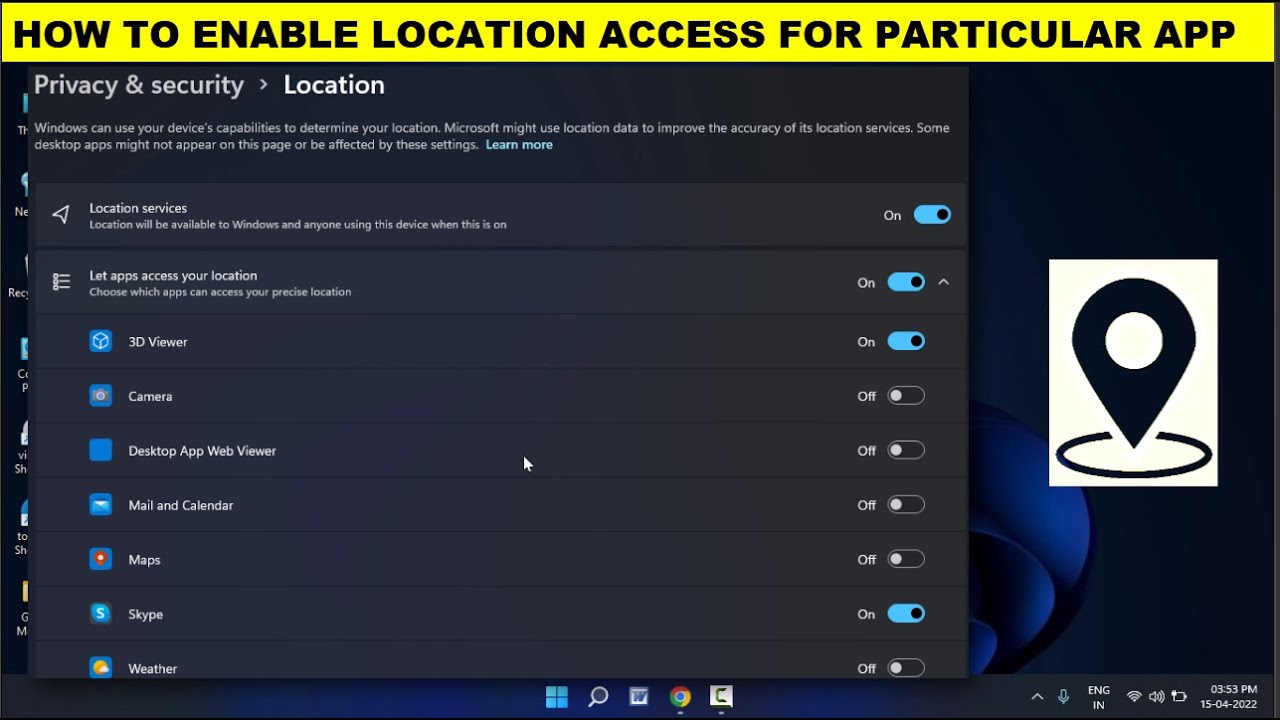Click the Desktop App Web Viewer icon
The image size is (1280, 720).
coord(101,450)
